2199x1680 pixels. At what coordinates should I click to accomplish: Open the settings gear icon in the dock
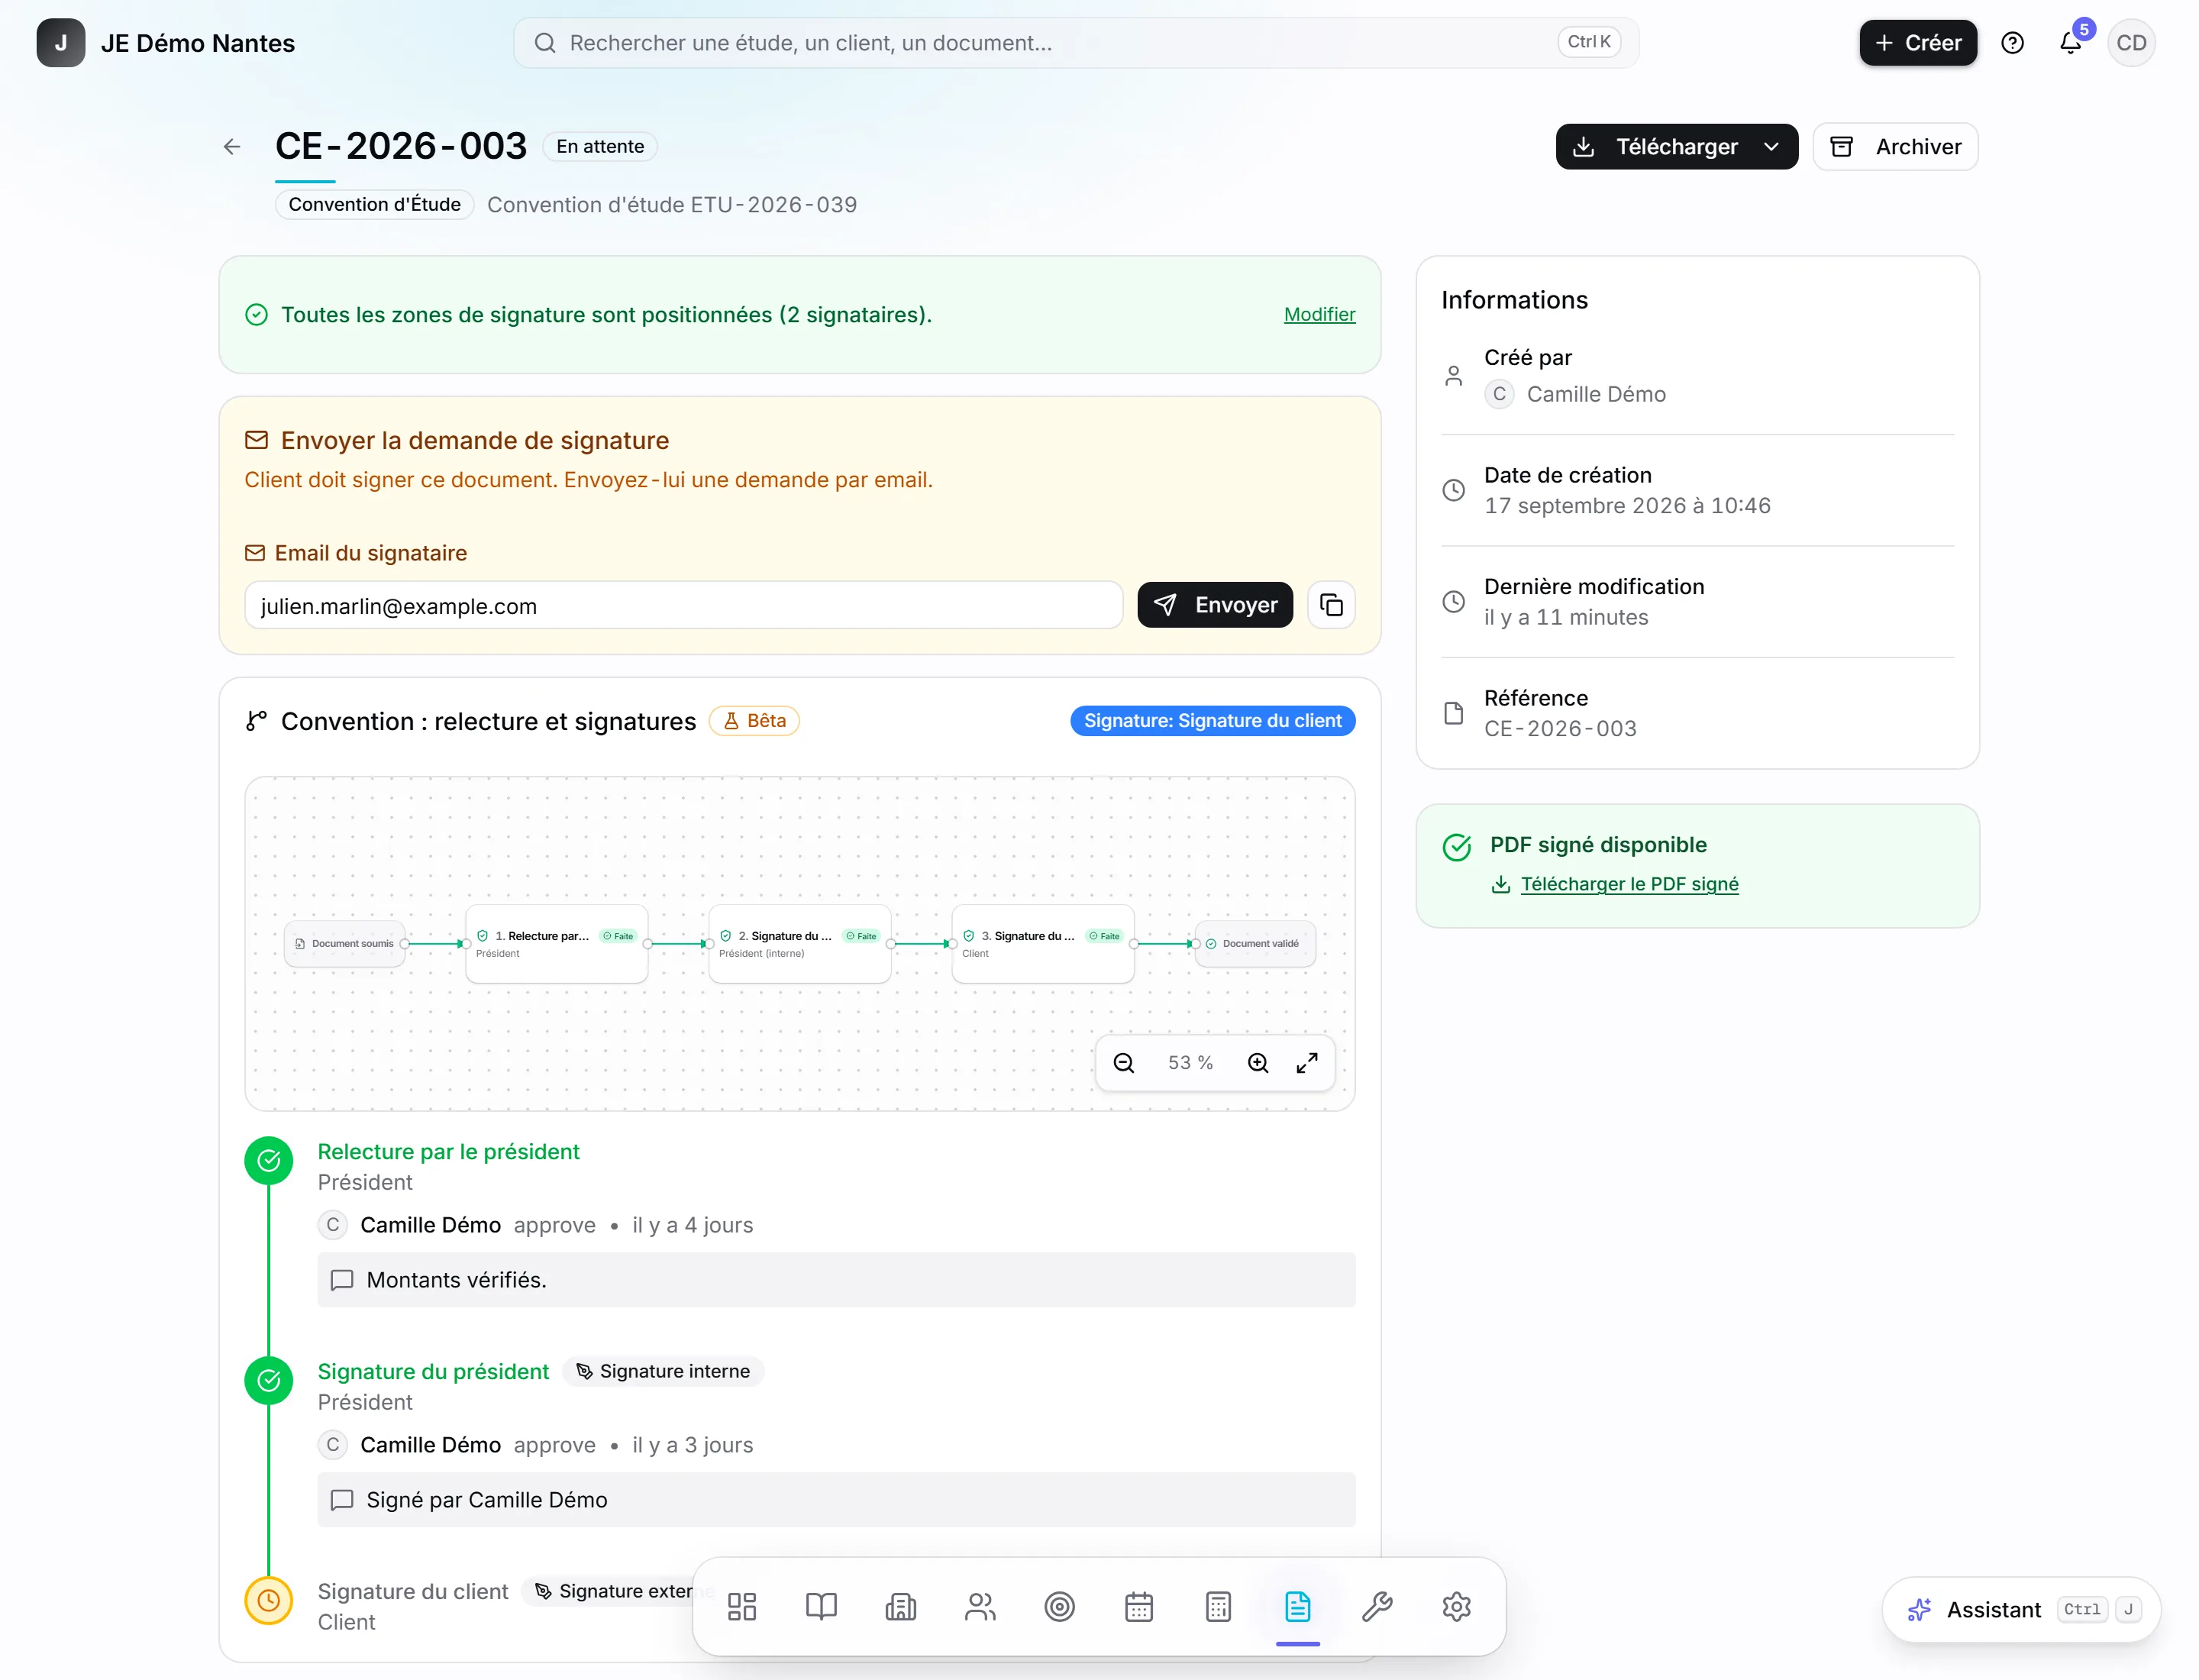tap(1457, 1607)
